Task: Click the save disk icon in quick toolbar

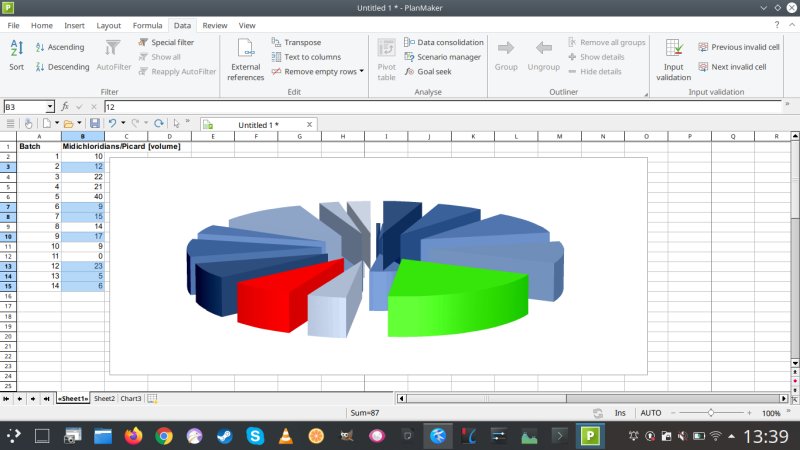Action: click(95, 123)
